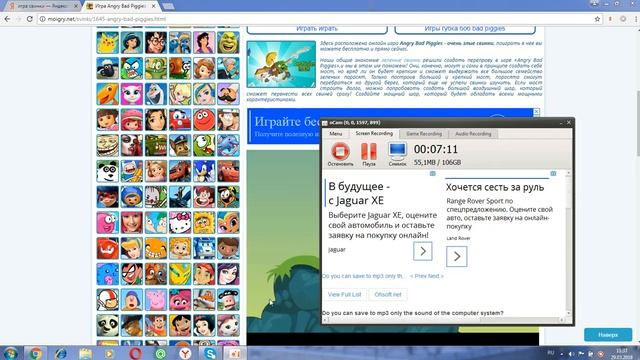This screenshot has height=360, width=640.
Task: Click the browser page vertical scrollbar
Action: (638, 122)
